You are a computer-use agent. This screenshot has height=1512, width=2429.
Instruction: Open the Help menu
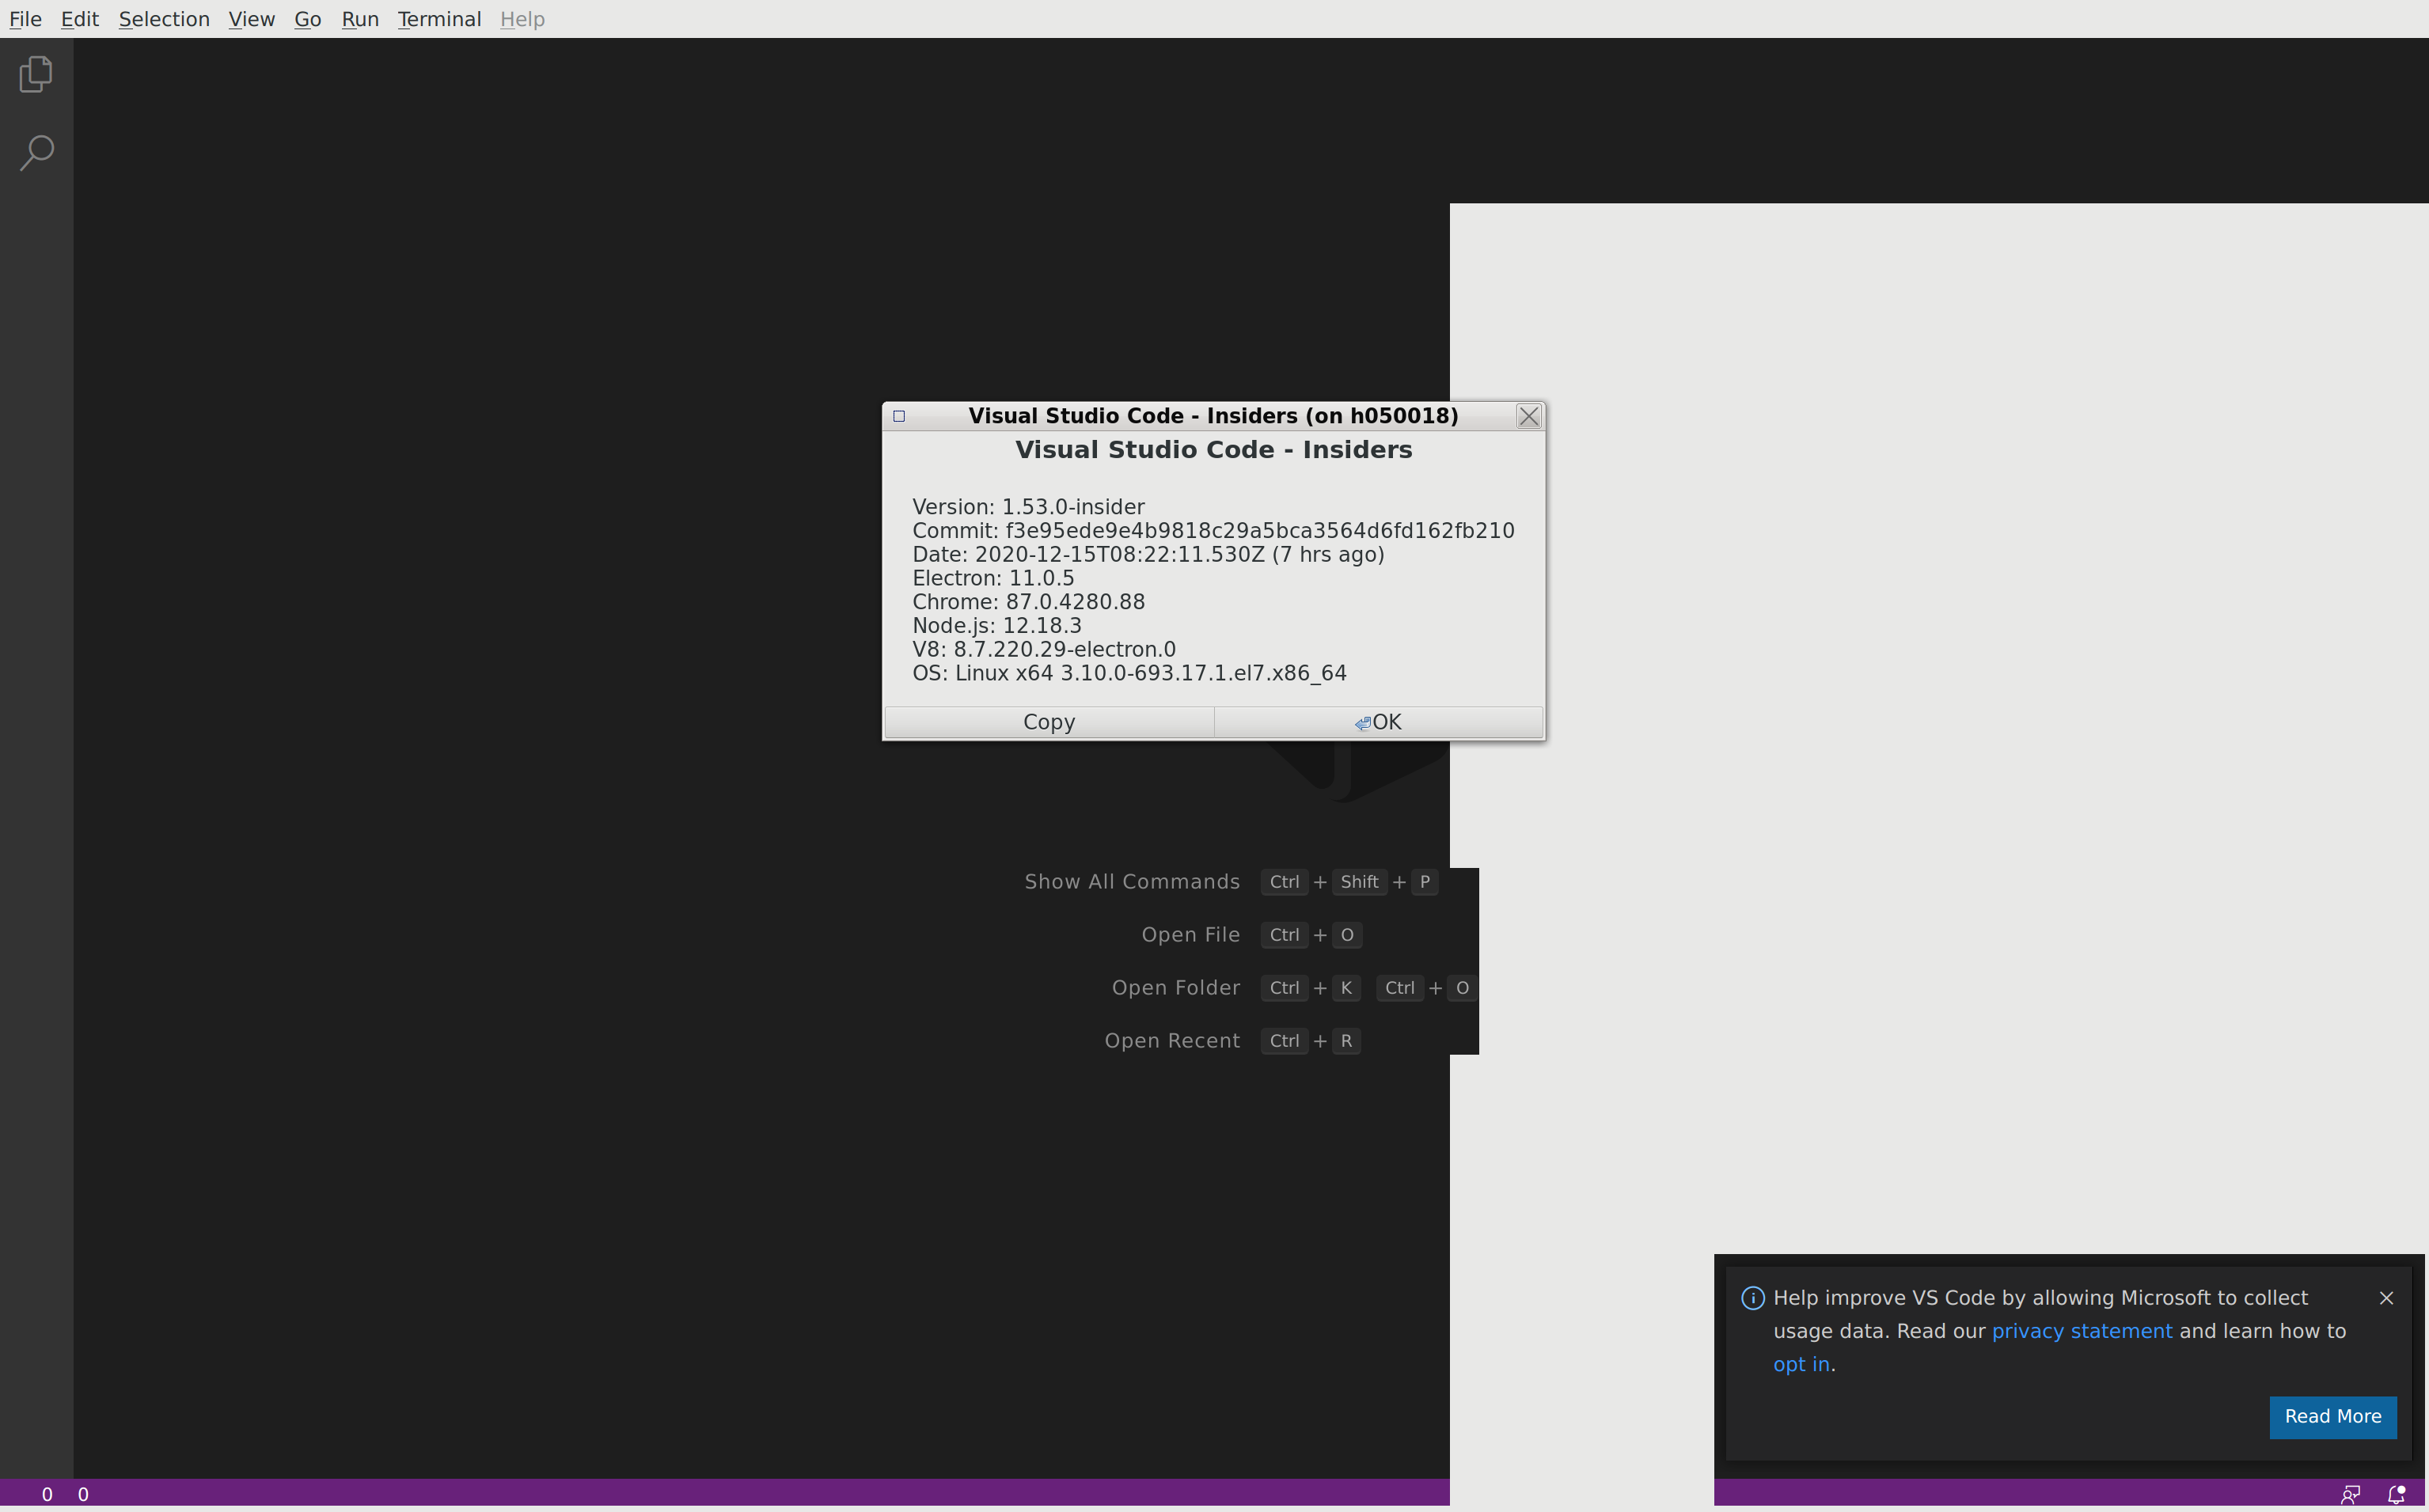522,19
